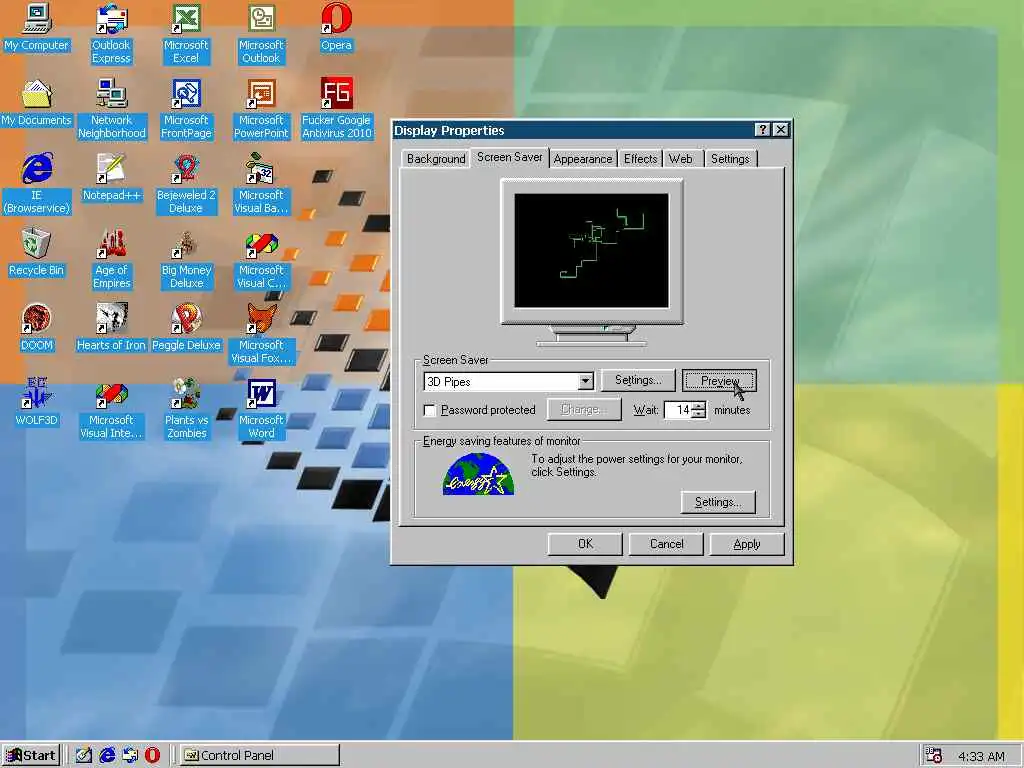Viewport: 1024px width, 768px height.
Task: Switch to the Background tab
Action: point(436,159)
